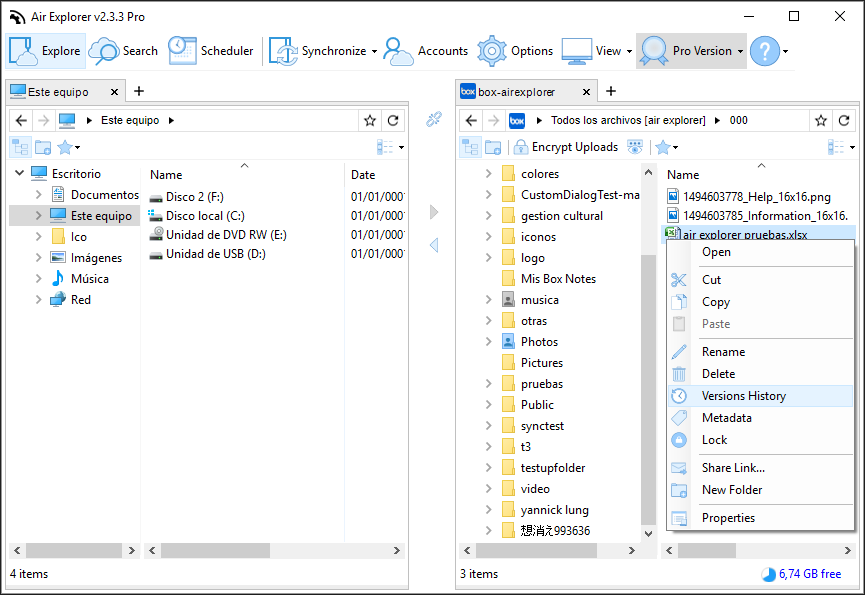Click the Synchronize toolbar button
The width and height of the screenshot is (865, 595).
[x=317, y=51]
